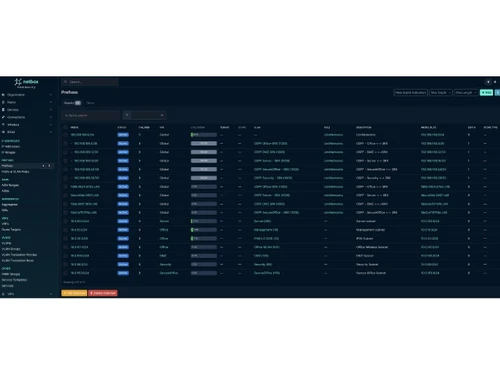Click the Organization sidebar icon
This screenshot has width=500, height=375.
pyautogui.click(x=3, y=95)
